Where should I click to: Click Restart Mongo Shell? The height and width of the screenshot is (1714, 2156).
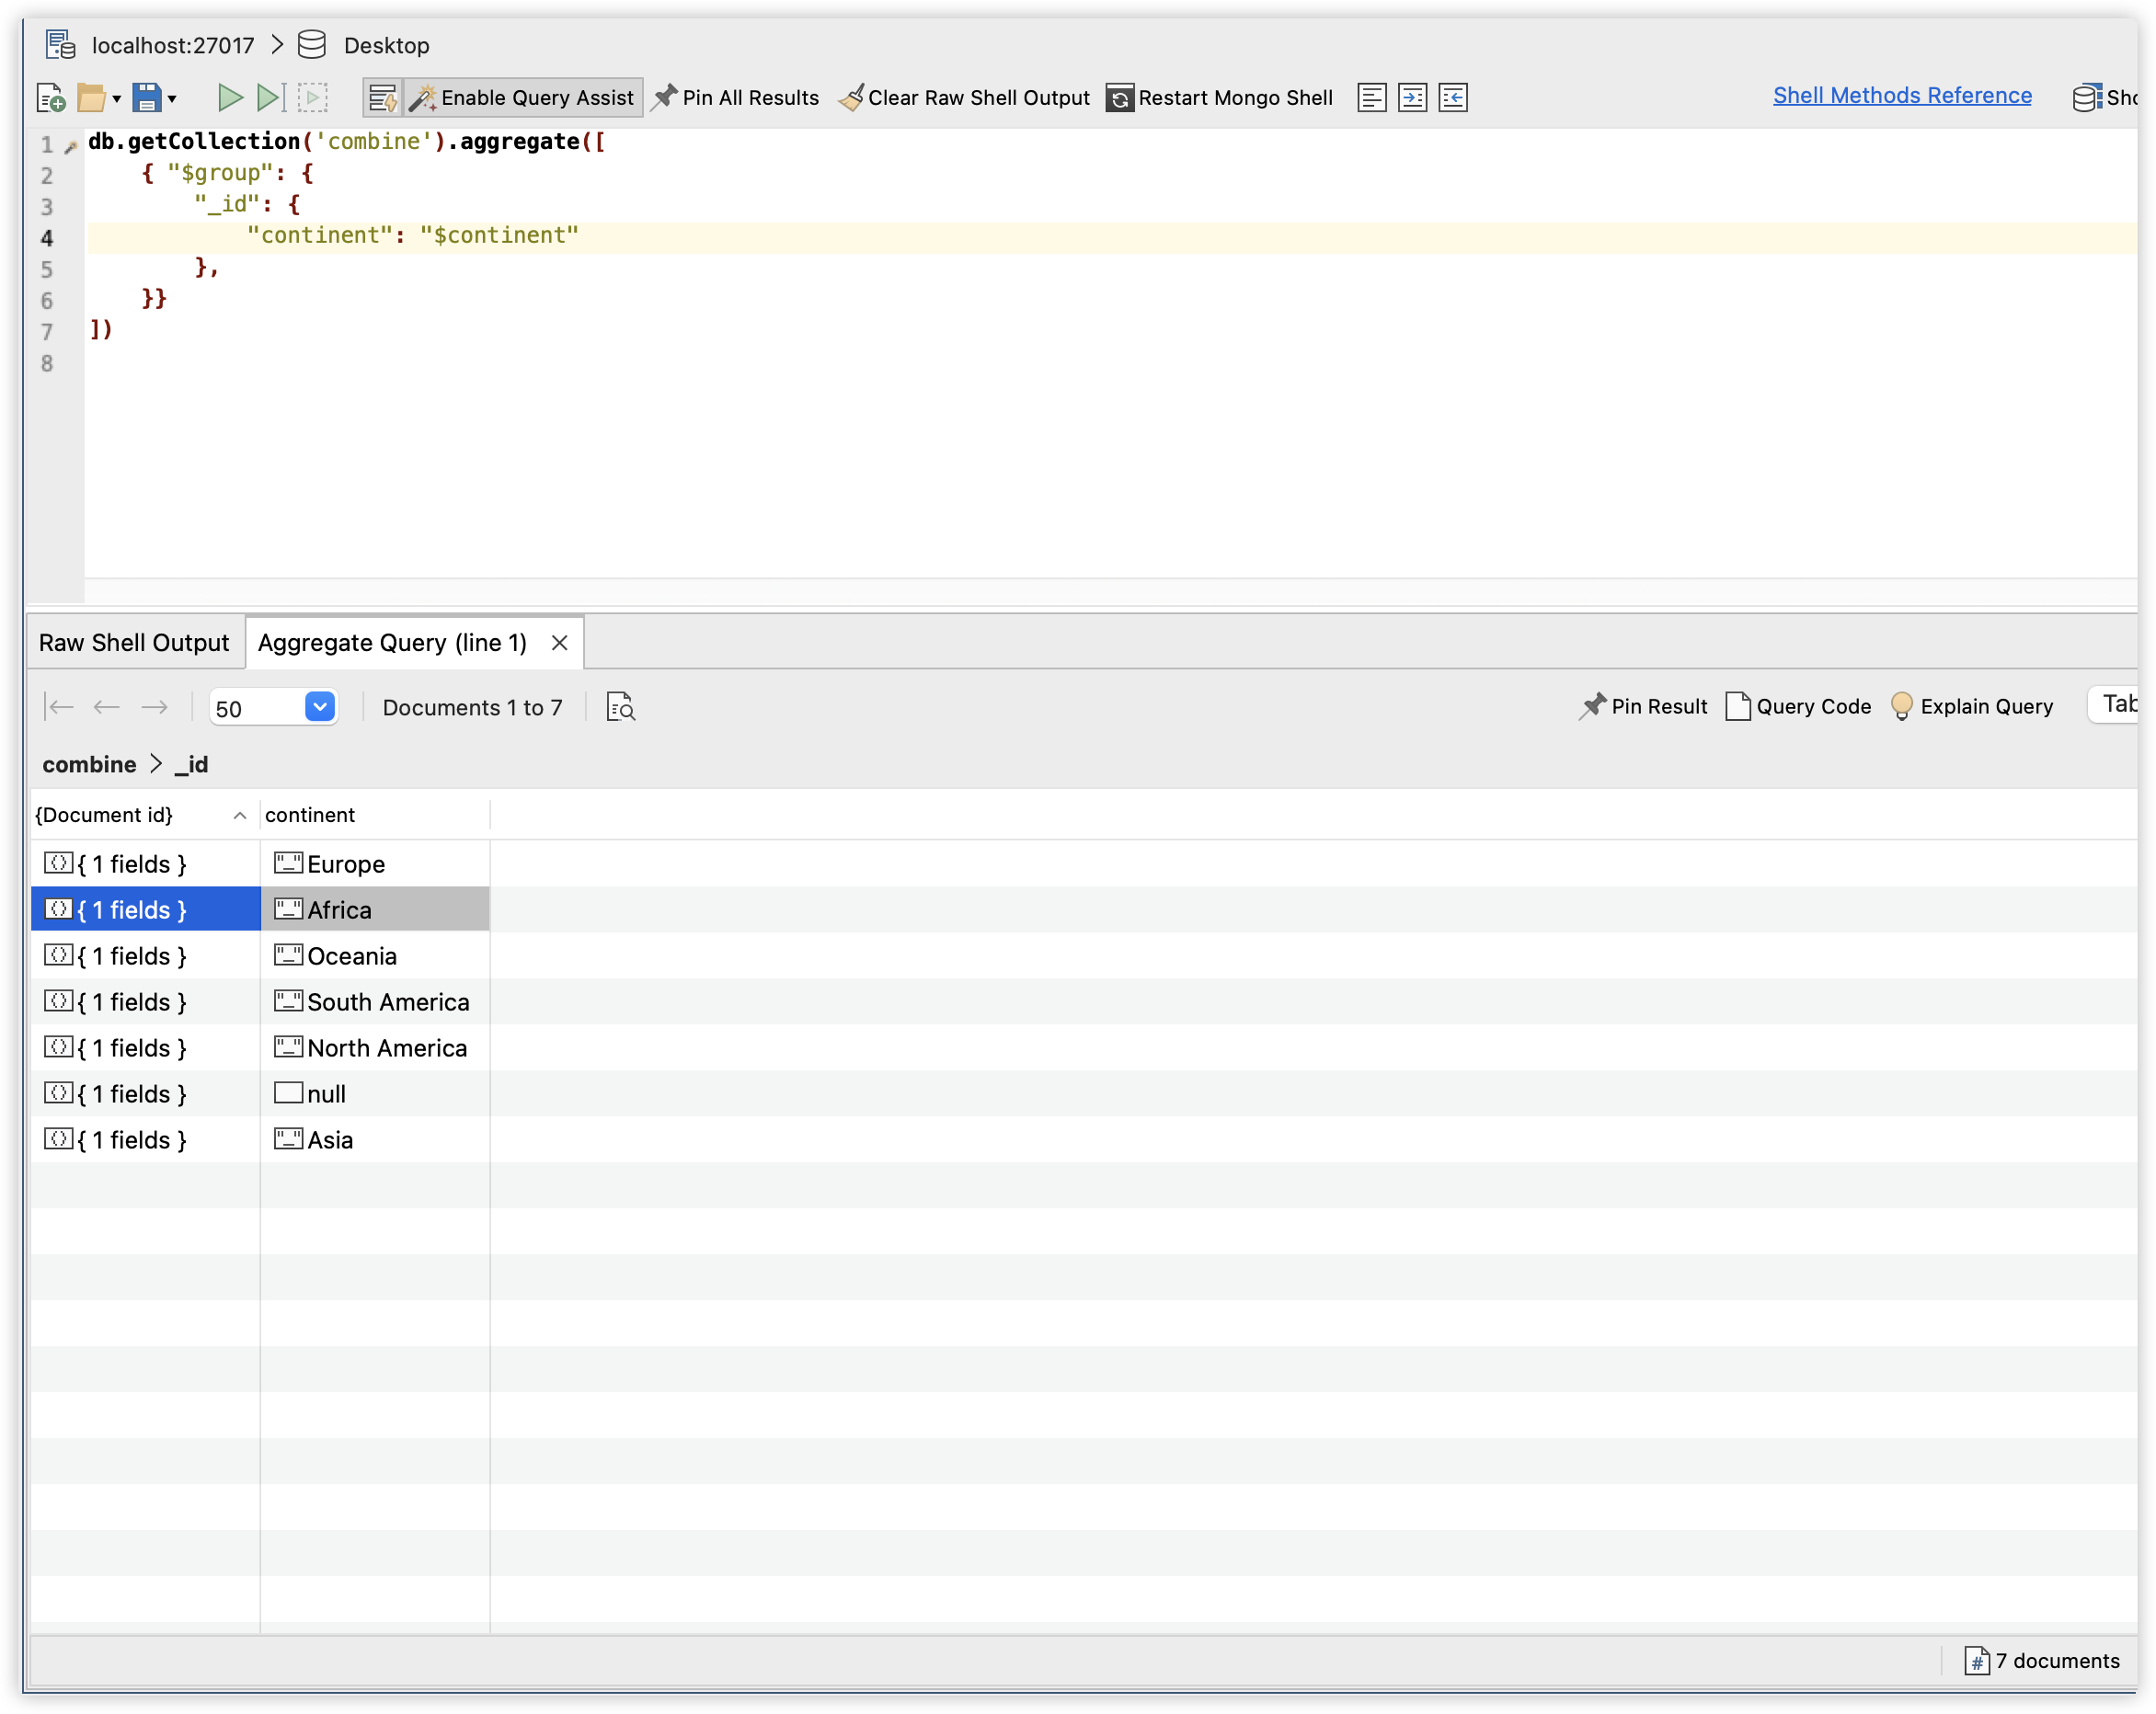pyautogui.click(x=1219, y=98)
